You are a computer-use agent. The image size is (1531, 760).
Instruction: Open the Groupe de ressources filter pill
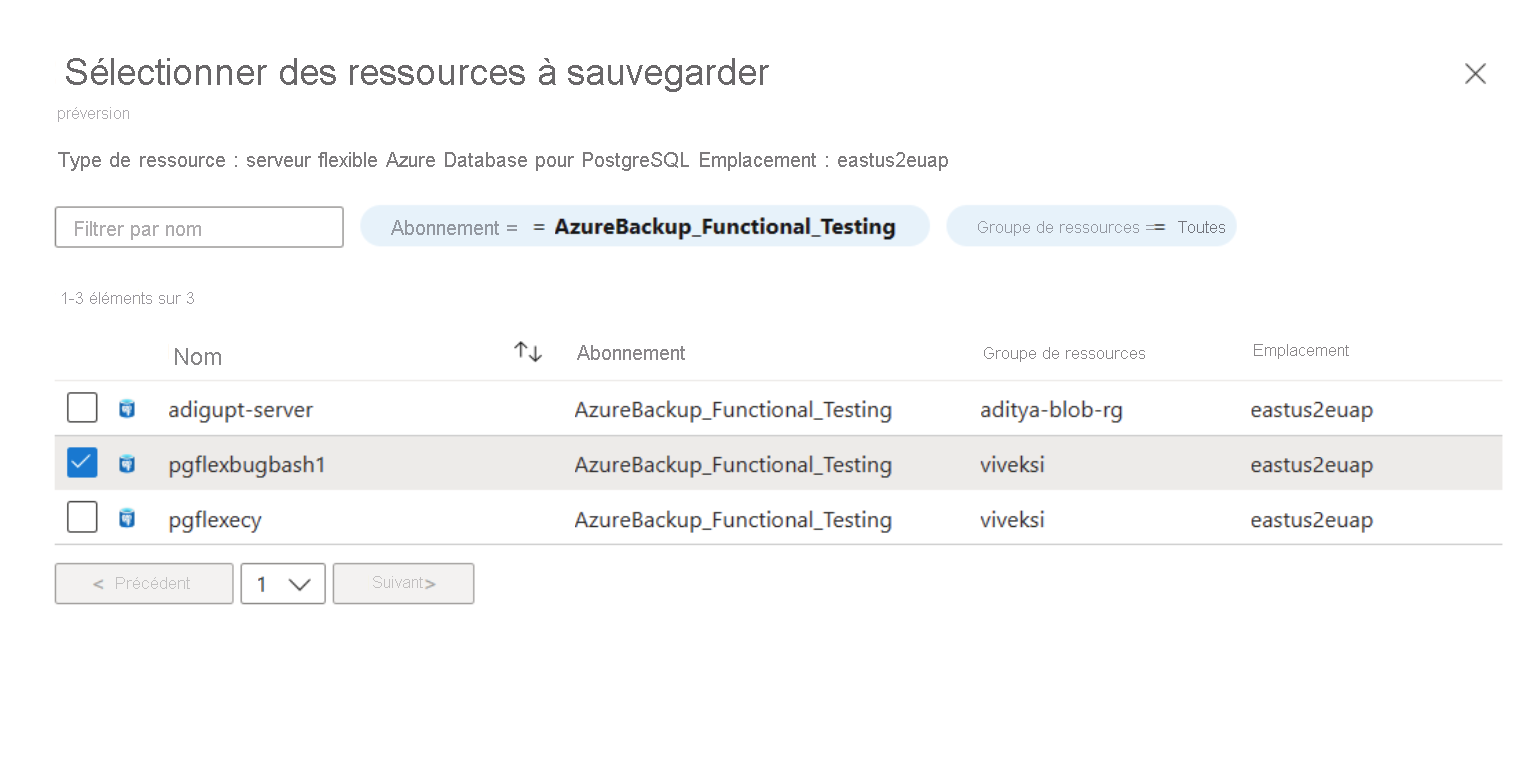[x=1092, y=227]
